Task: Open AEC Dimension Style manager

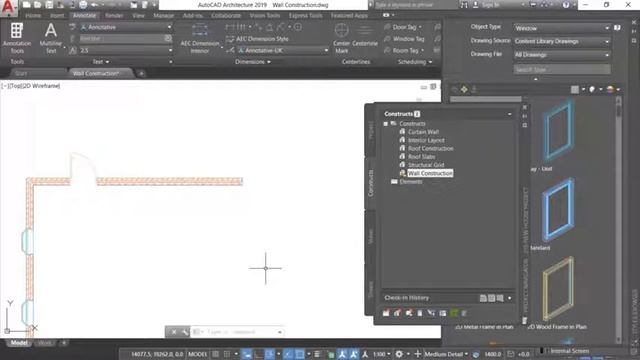Action: [257, 39]
